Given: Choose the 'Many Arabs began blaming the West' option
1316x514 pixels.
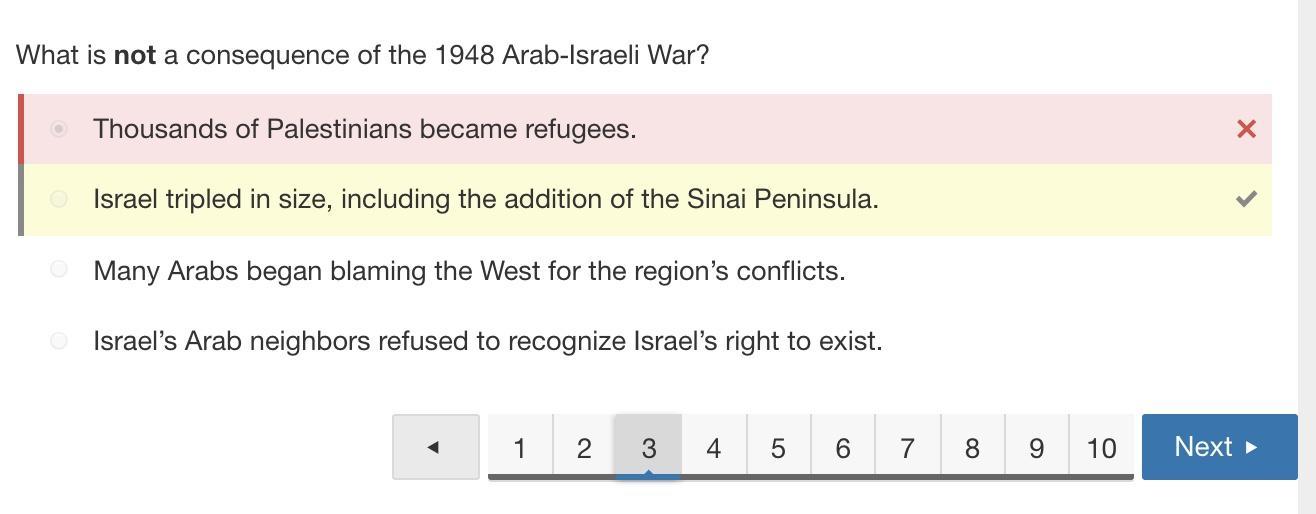Looking at the screenshot, I should (x=59, y=269).
